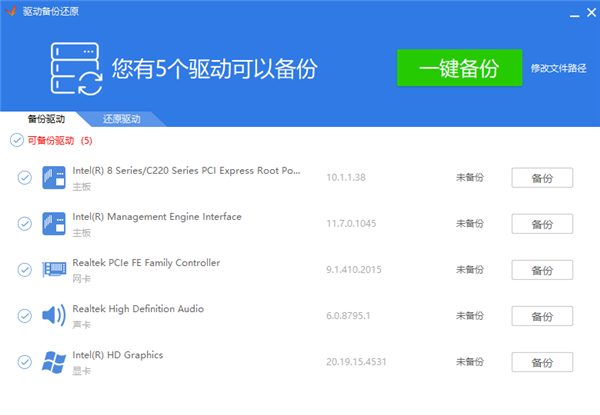Toggle the select-all 可备份驱动 checkbox
600x415 pixels.
[16, 140]
